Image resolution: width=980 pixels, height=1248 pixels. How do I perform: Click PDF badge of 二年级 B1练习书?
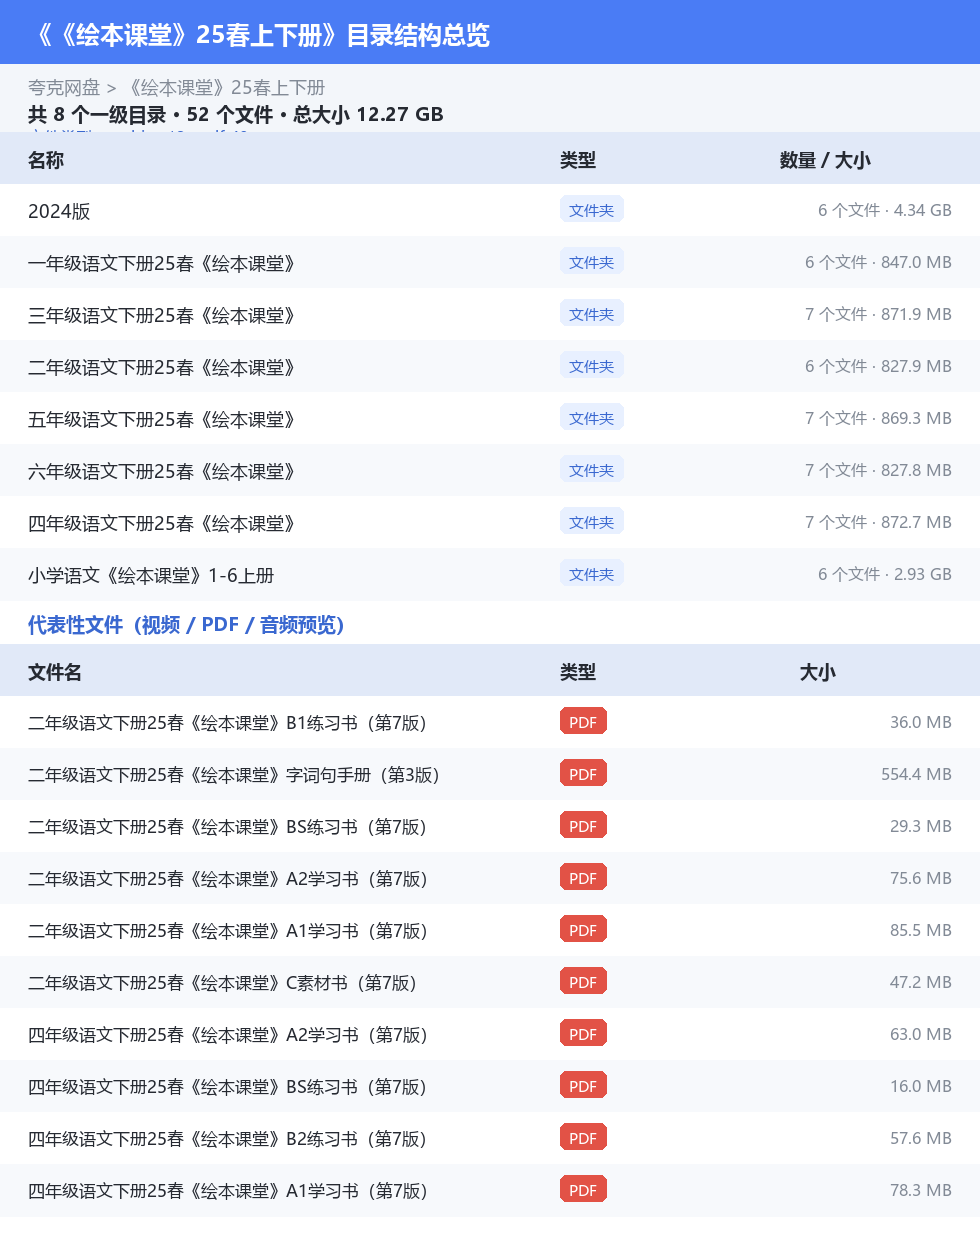(x=583, y=721)
